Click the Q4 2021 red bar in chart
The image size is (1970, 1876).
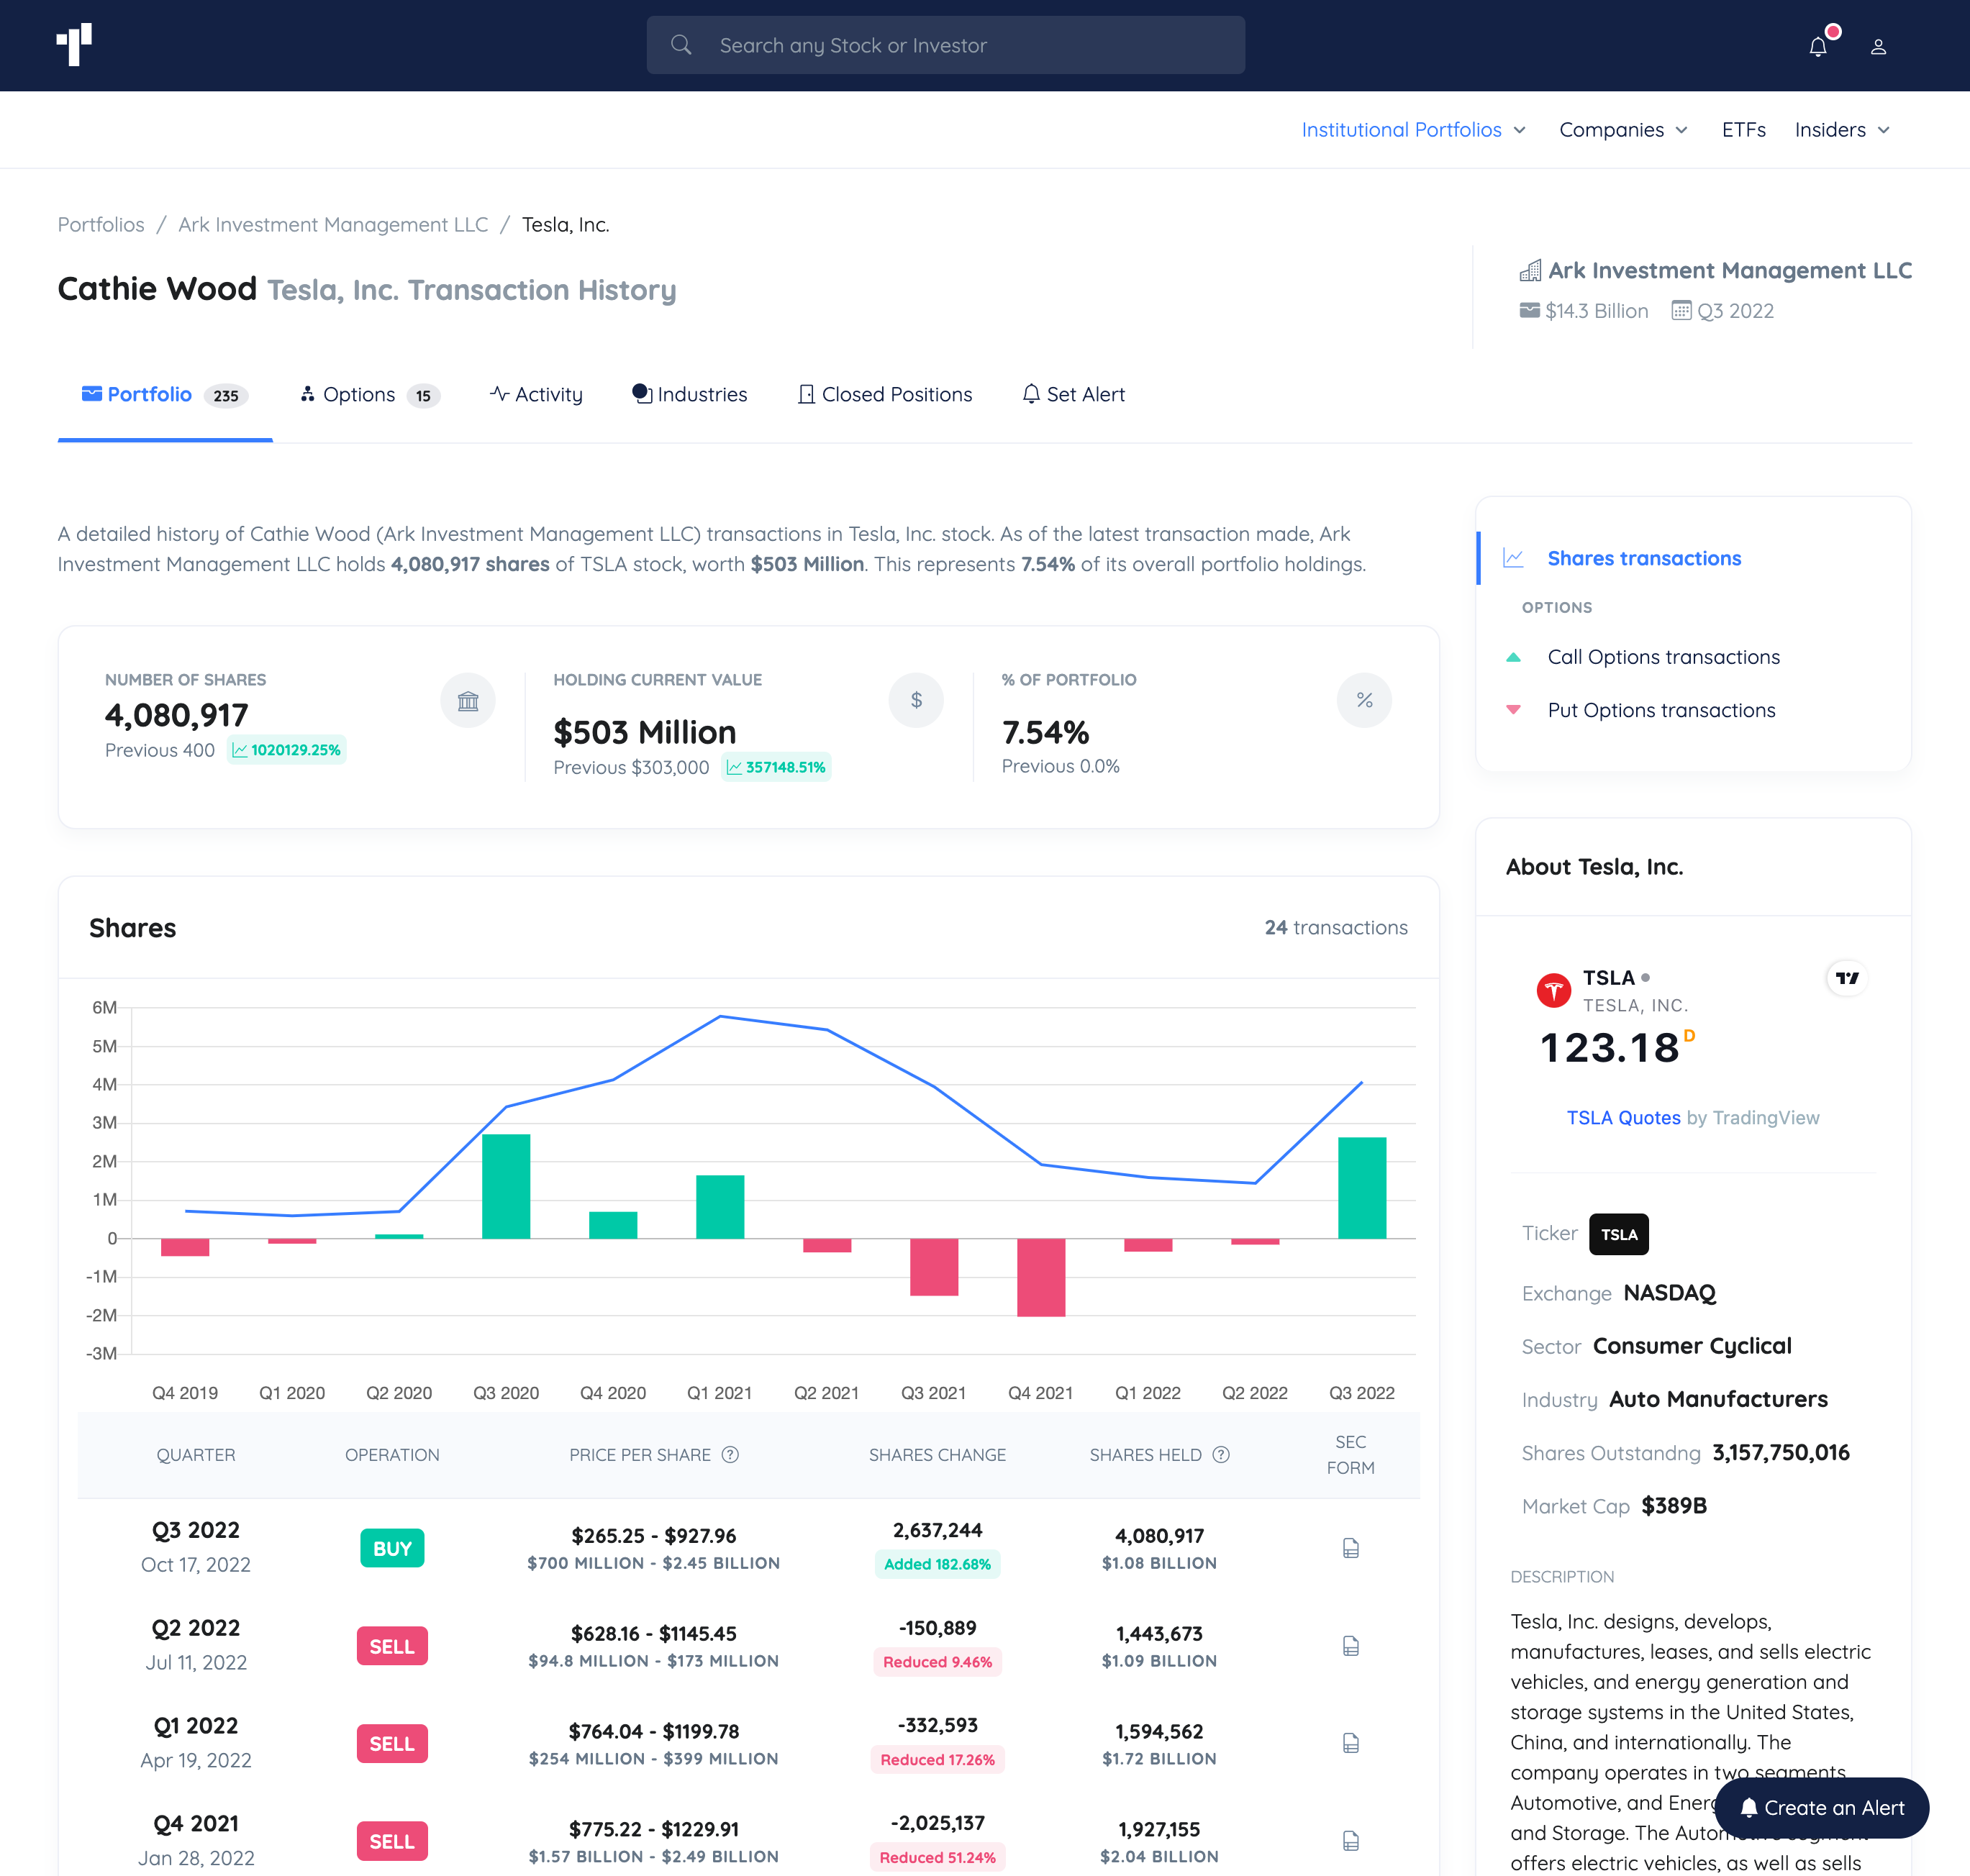tap(1041, 1278)
